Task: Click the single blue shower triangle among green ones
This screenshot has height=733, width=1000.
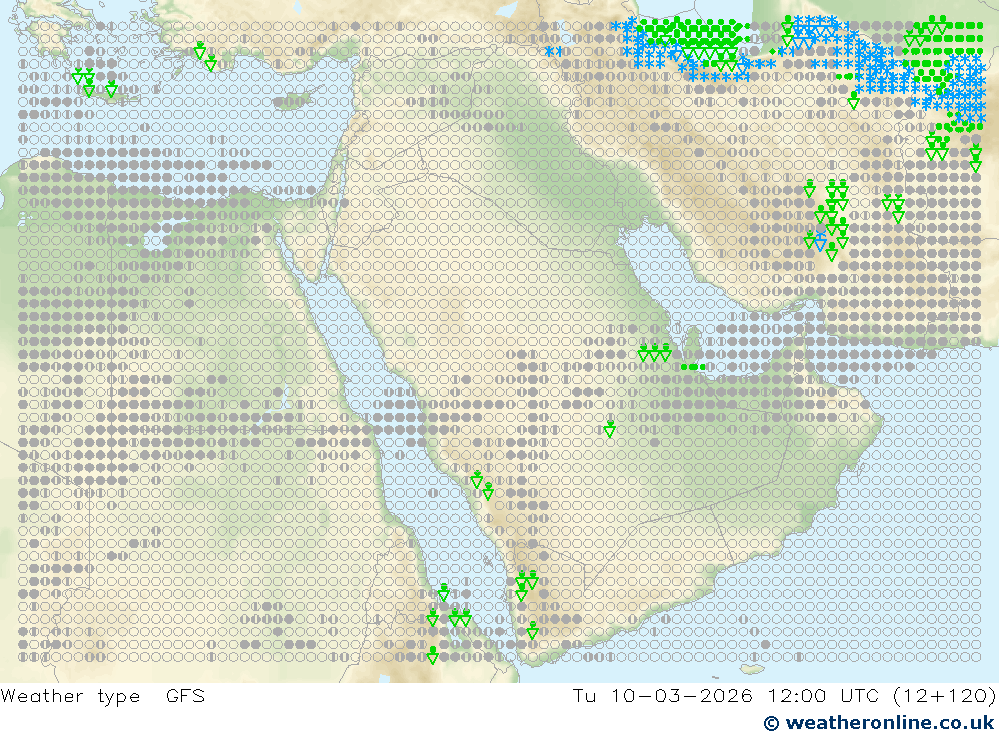Action: [x=820, y=241]
